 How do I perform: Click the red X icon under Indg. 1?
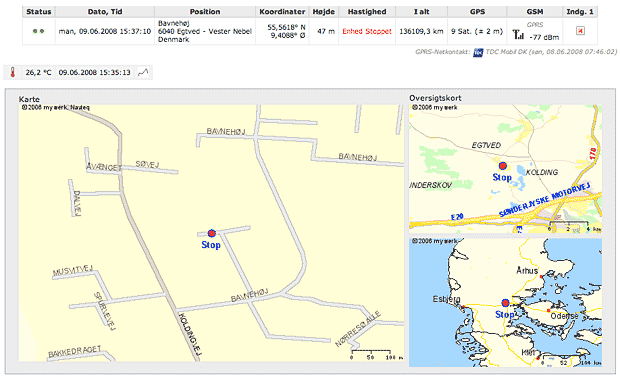pos(580,31)
